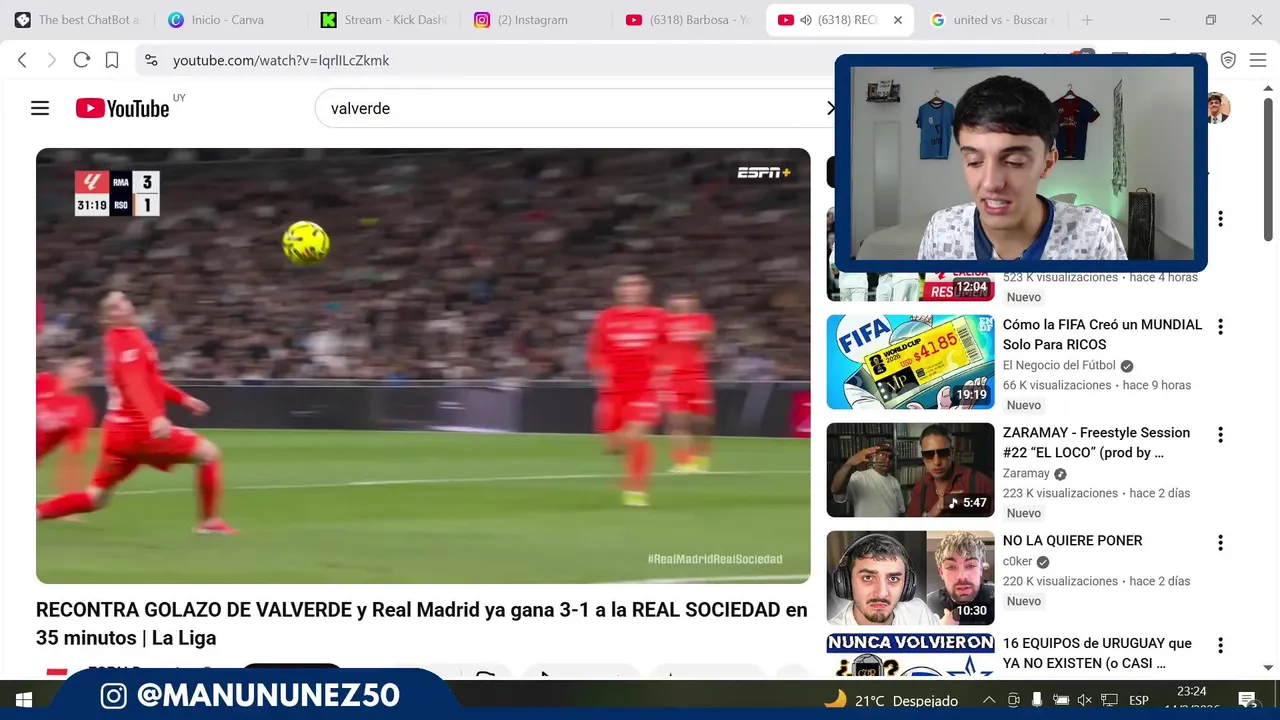Viewport: 1280px width, 720px height.
Task: Open the YouTube hamburger guide menu
Action: tap(40, 108)
